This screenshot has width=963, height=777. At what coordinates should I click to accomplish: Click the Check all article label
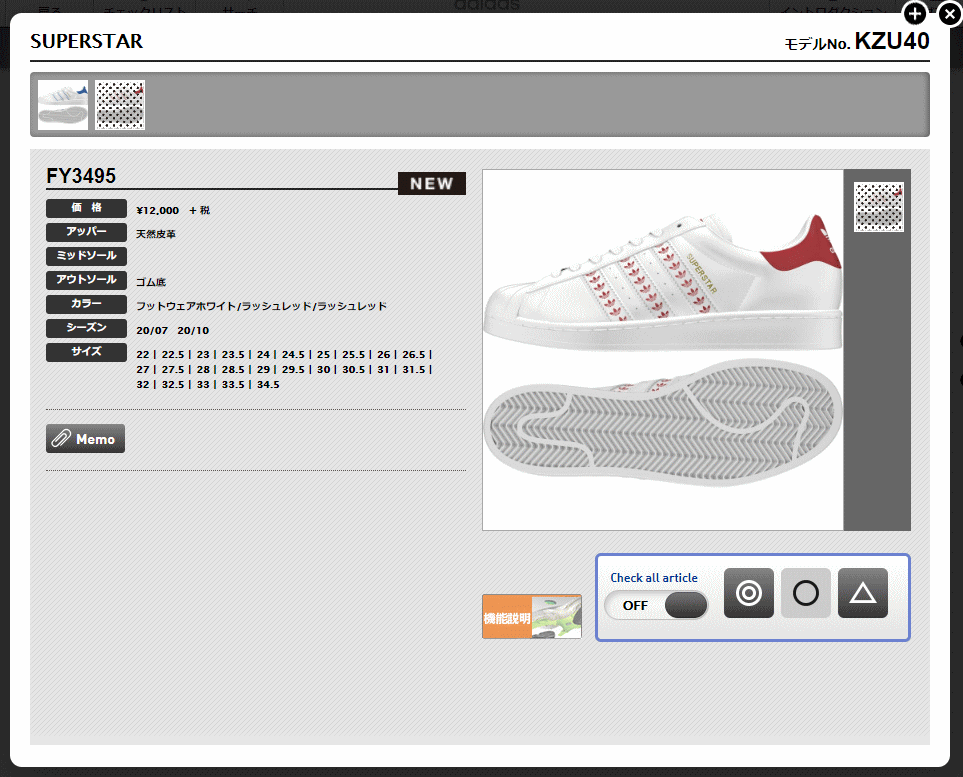pyautogui.click(x=654, y=577)
